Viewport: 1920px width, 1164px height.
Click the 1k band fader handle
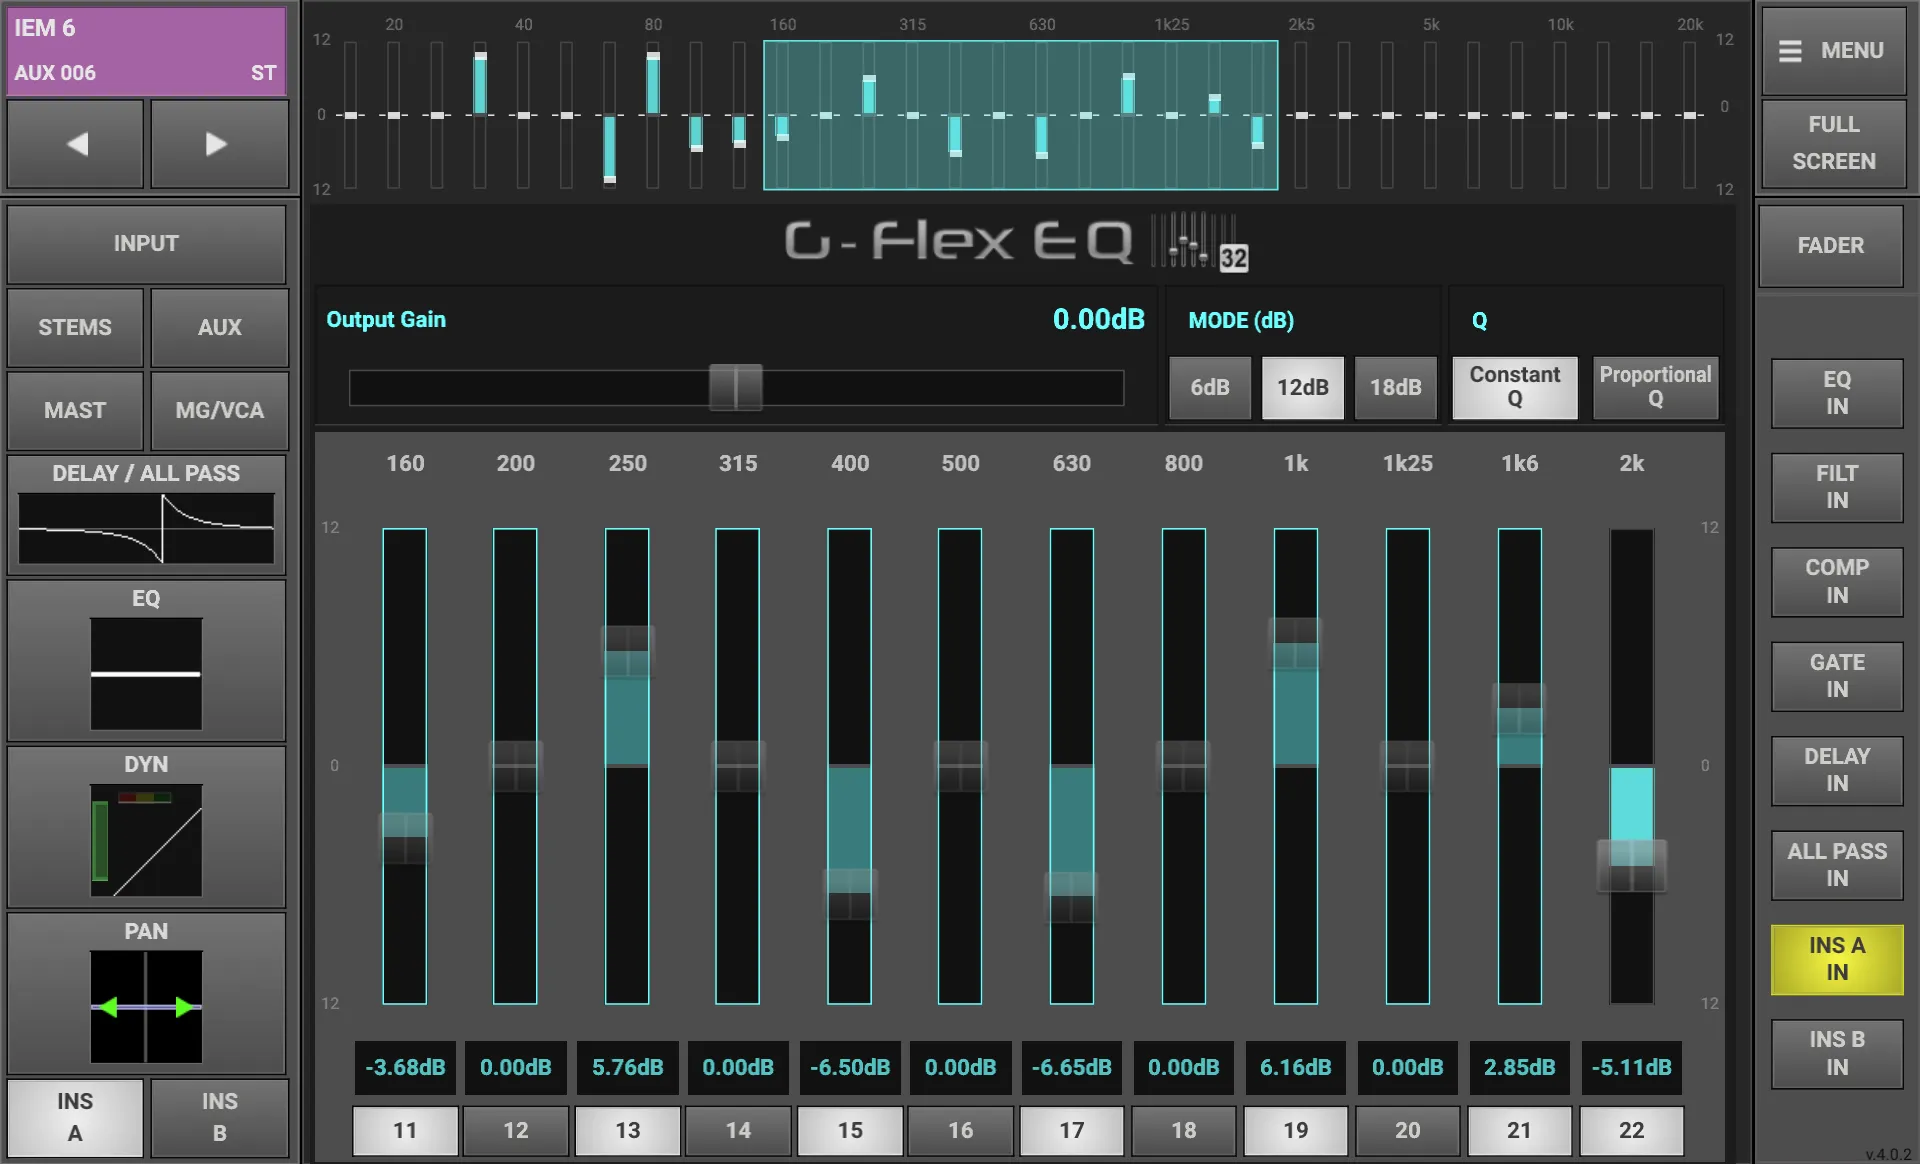coord(1295,643)
